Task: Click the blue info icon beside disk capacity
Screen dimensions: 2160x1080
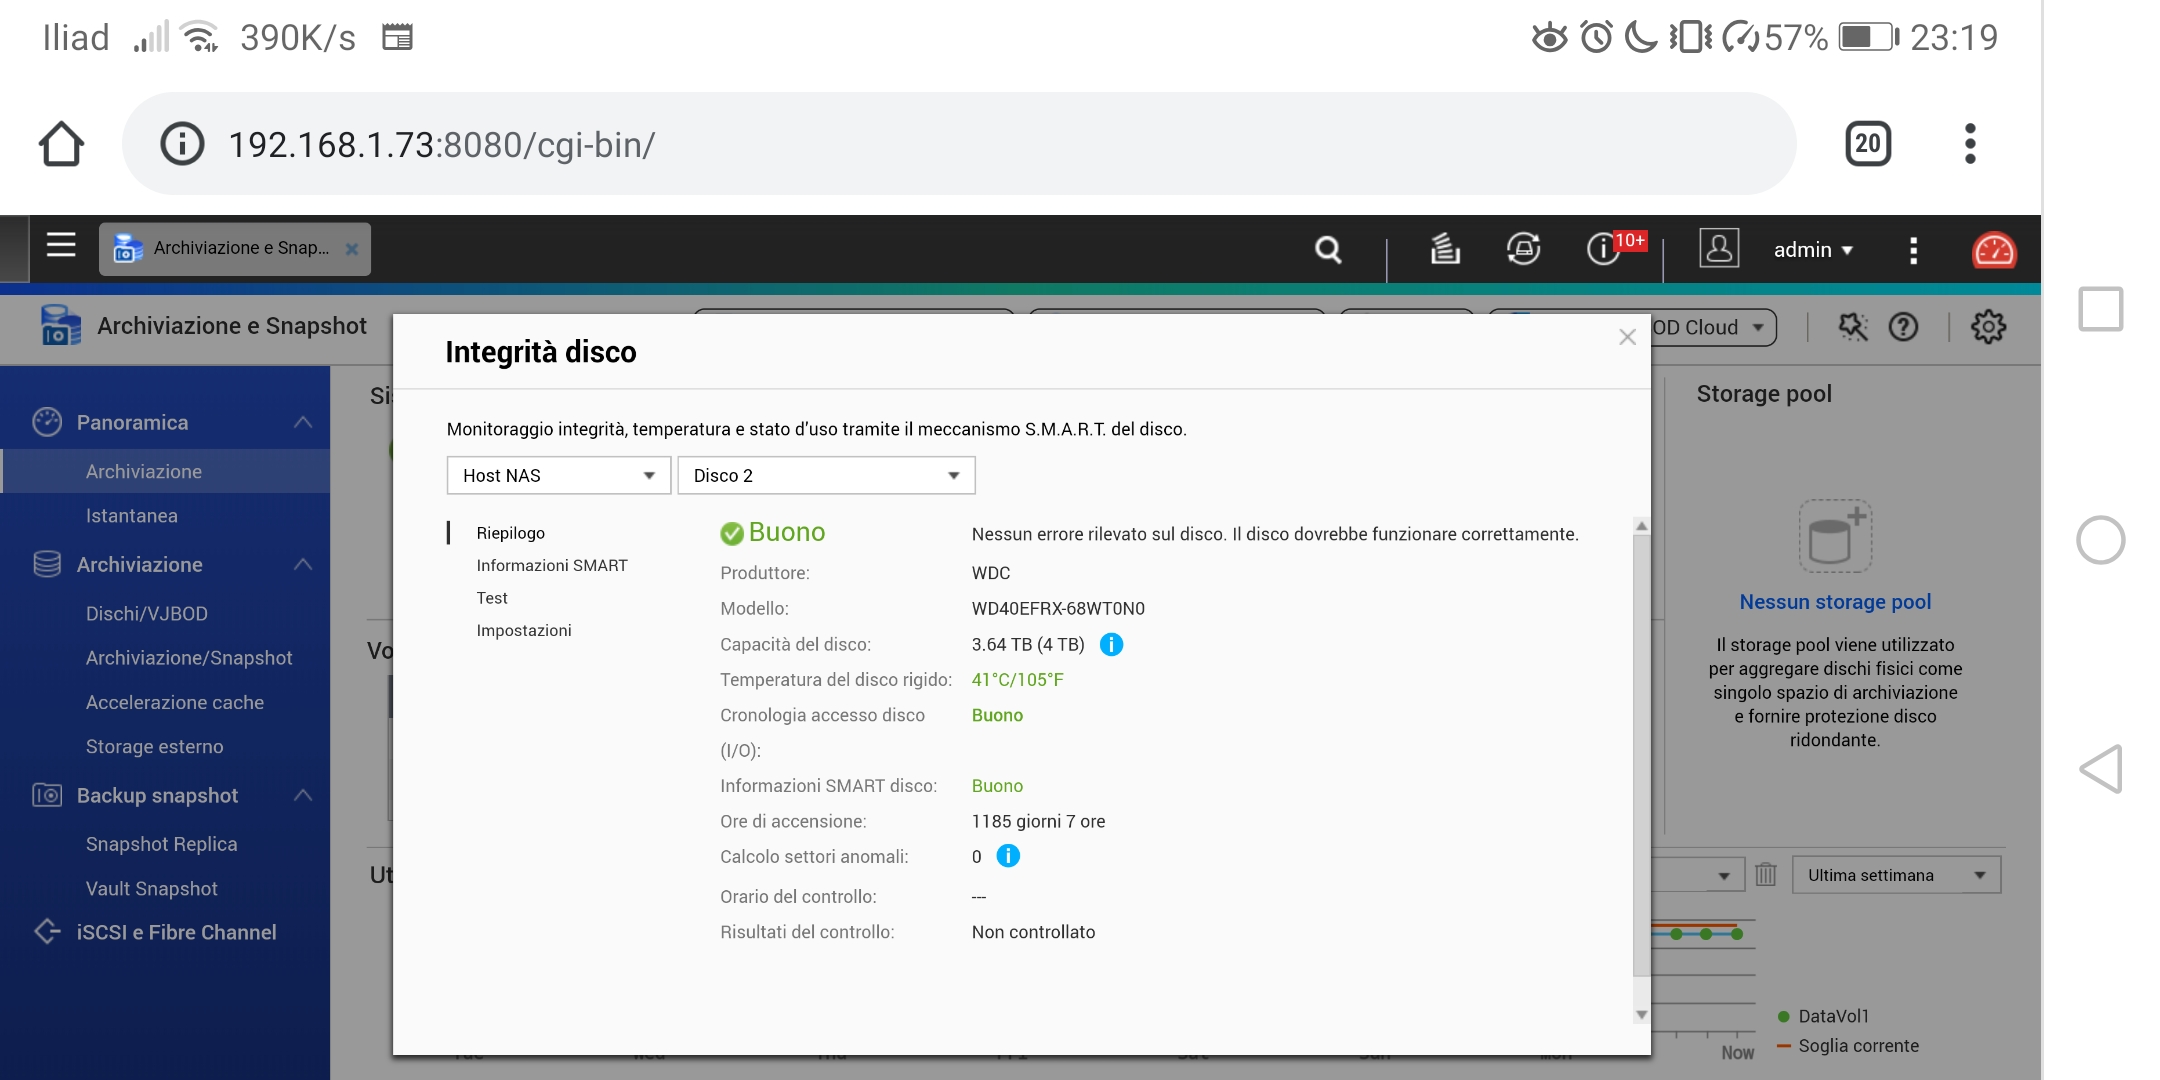Action: coord(1111,645)
